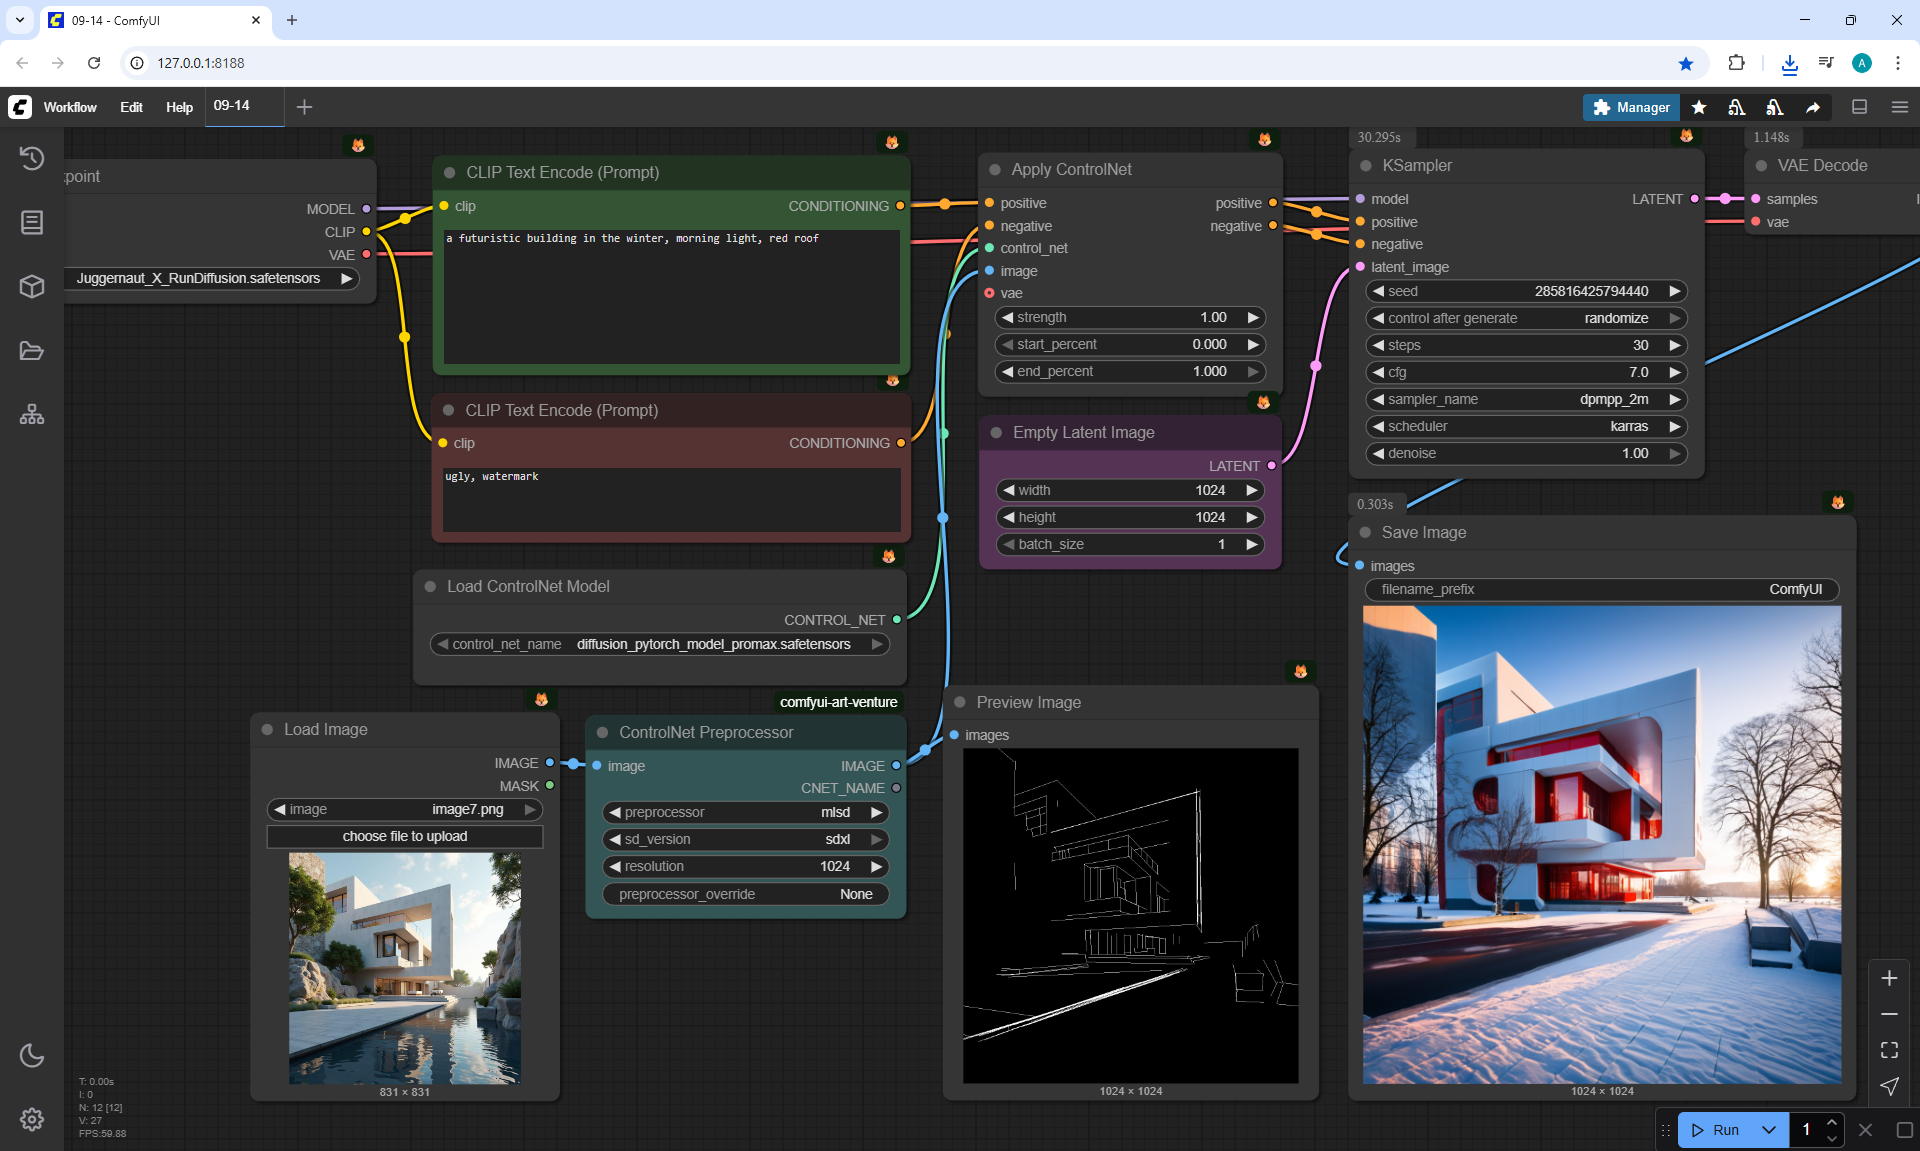Open the scheduler karras dropdown
Viewport: 1920px width, 1151px height.
pos(1525,426)
